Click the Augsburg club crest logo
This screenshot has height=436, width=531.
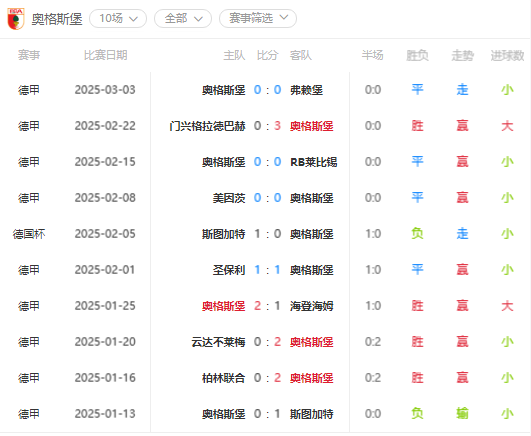(x=16, y=19)
